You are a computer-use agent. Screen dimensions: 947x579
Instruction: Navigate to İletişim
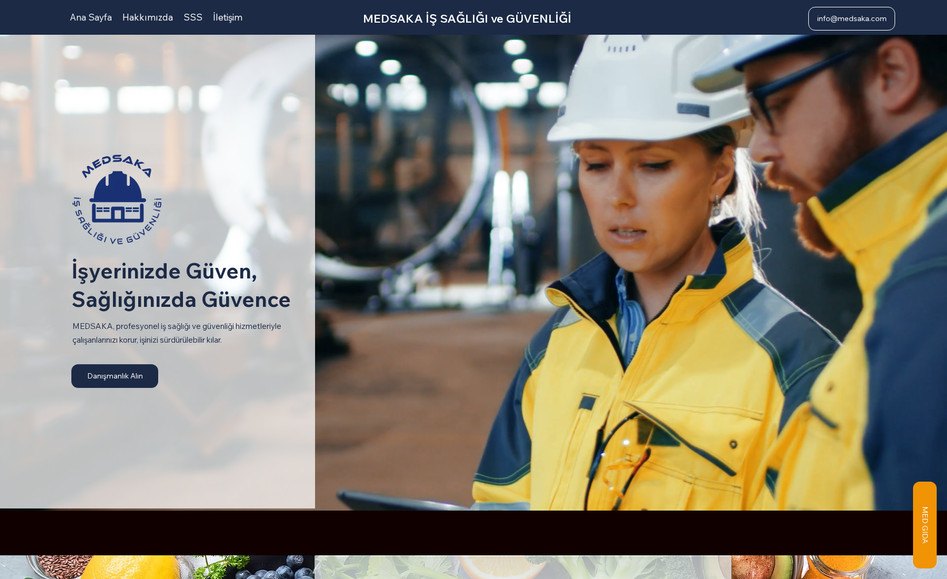[x=227, y=18]
